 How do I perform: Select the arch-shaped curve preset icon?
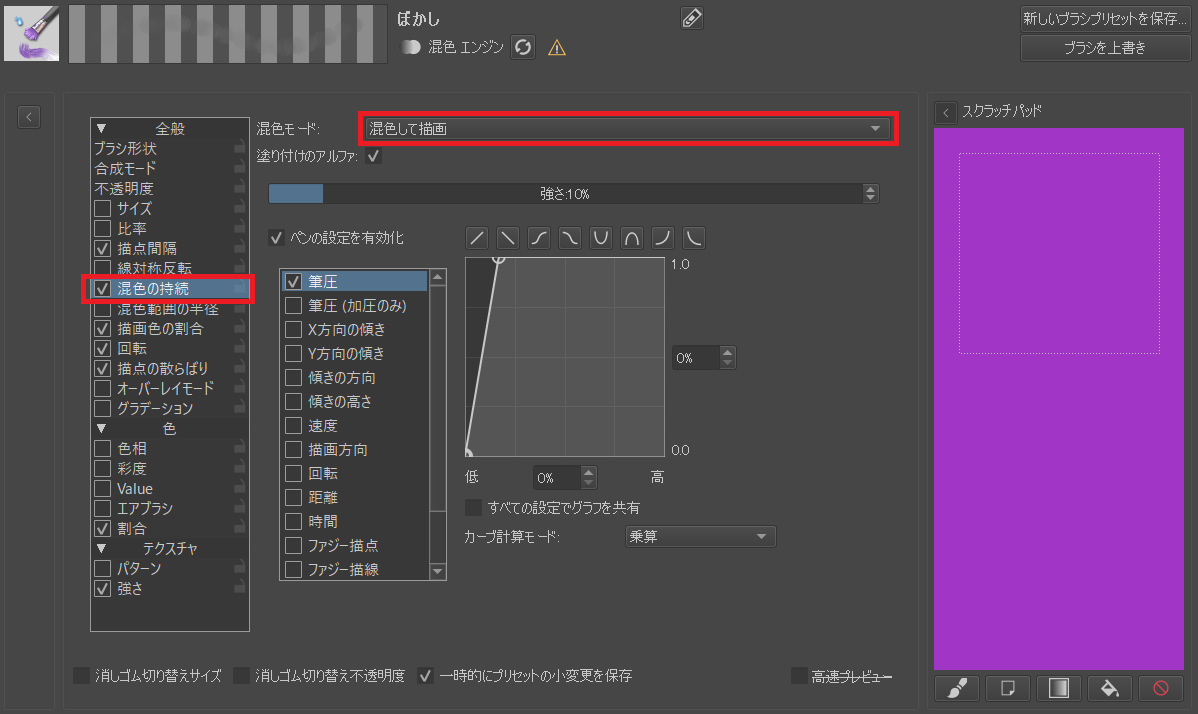pos(632,237)
